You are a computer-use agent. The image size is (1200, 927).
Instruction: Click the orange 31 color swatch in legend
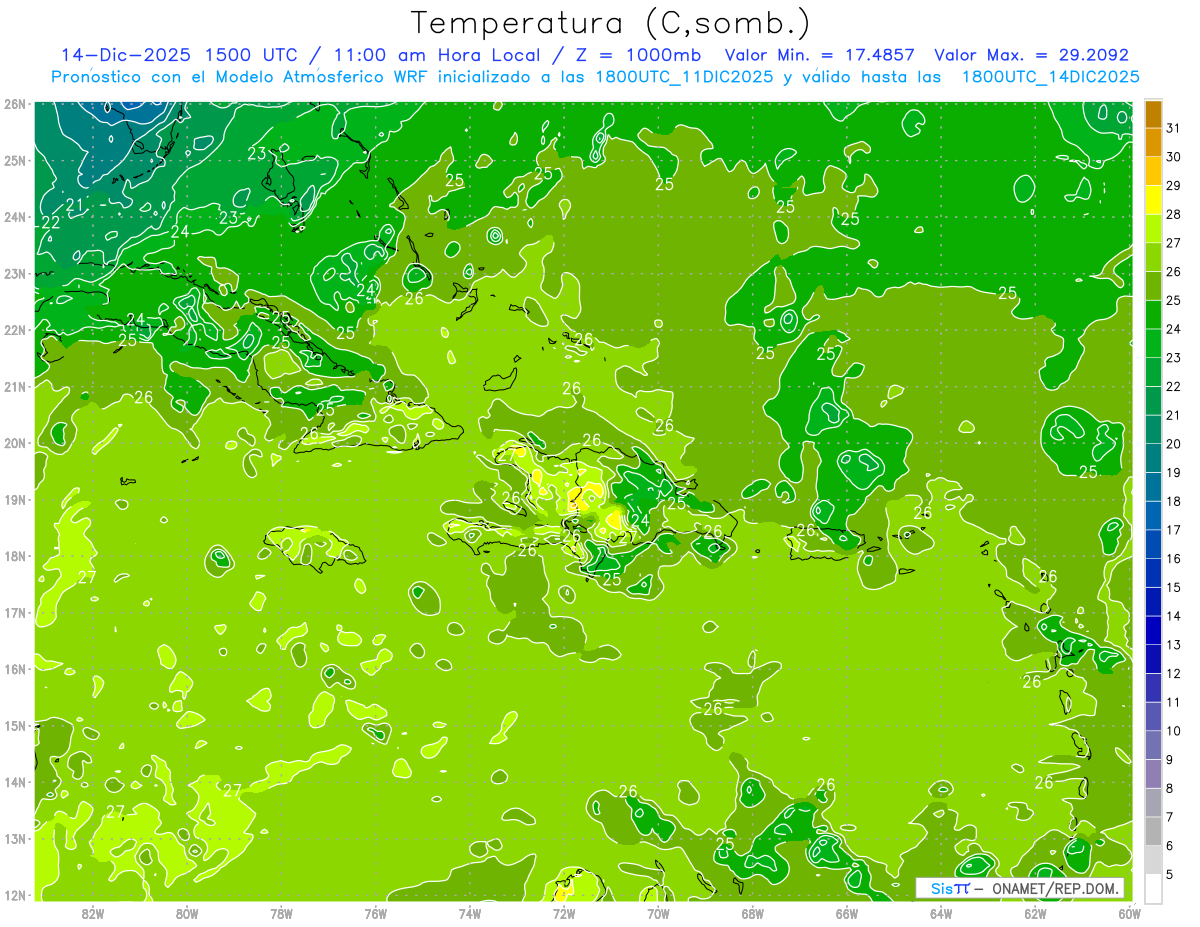[1152, 114]
